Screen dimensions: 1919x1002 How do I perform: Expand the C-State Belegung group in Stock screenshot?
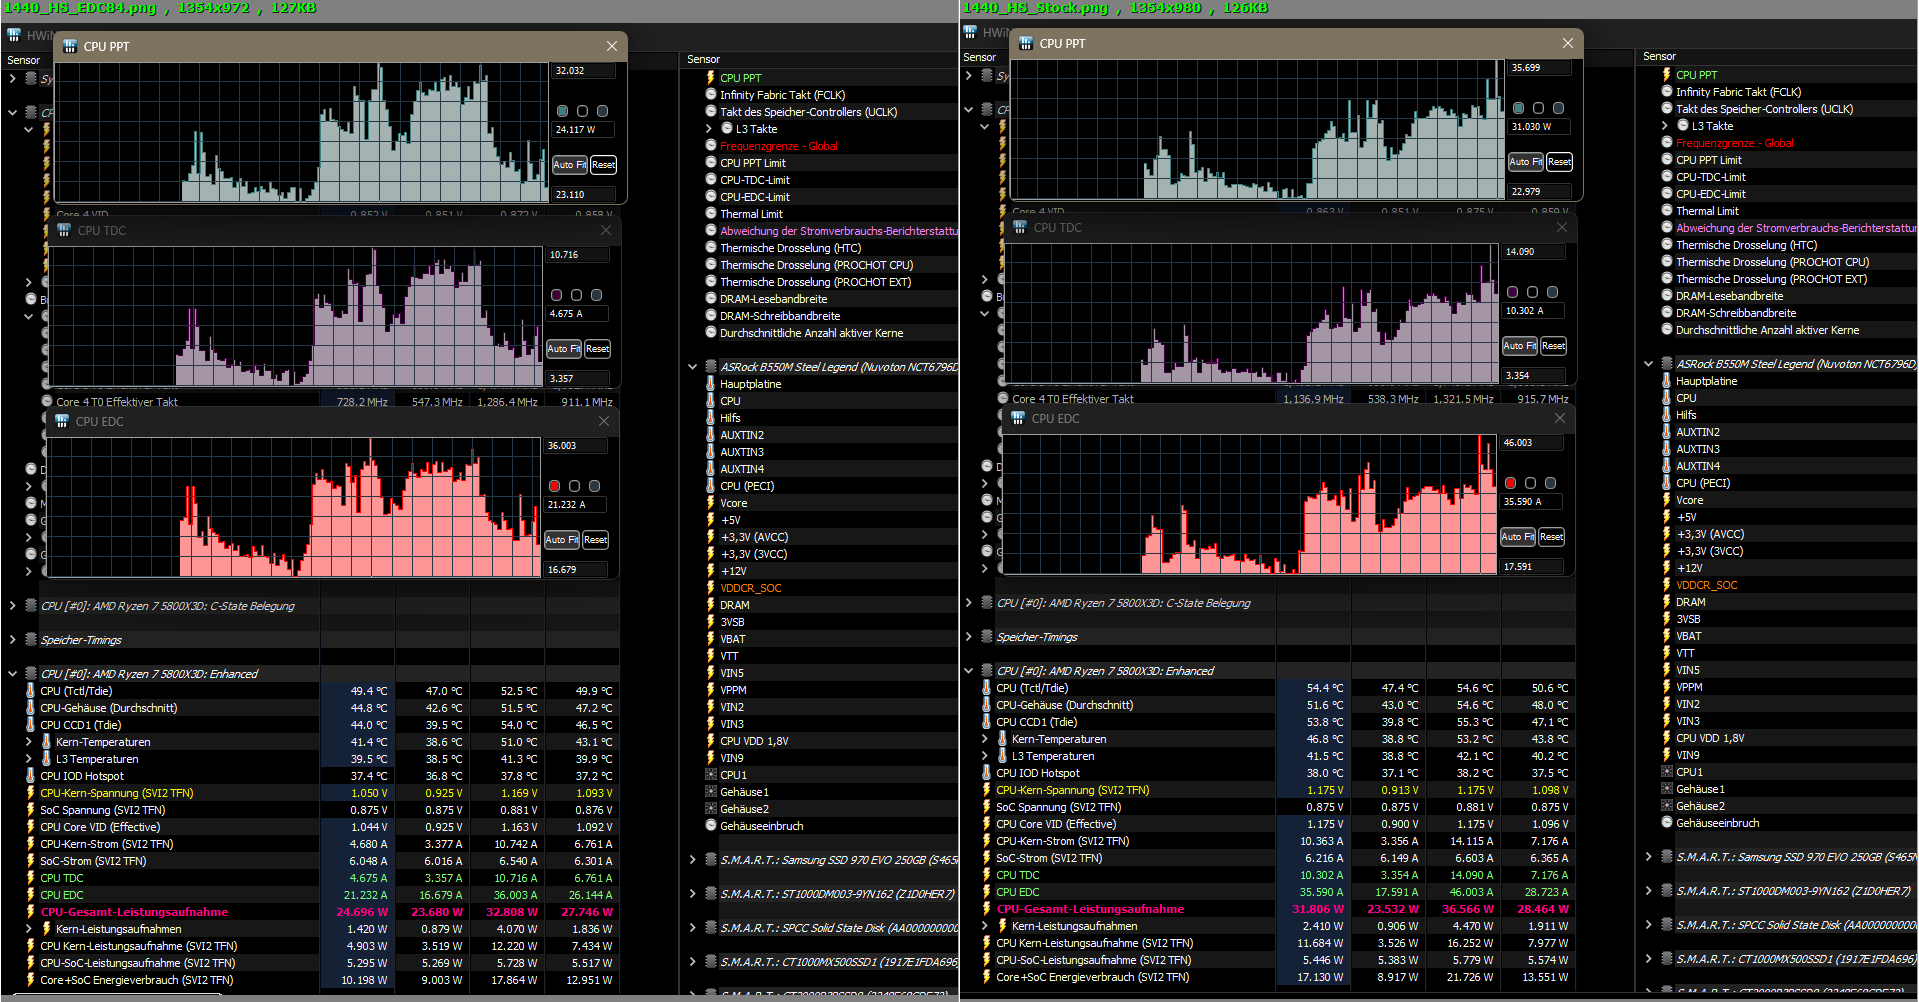pos(968,603)
